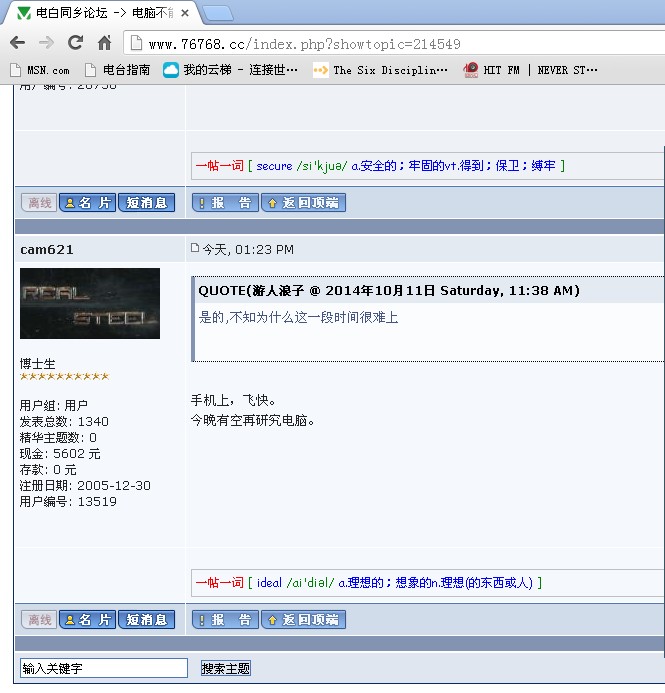
Task: Open the 电白指南 bookmark
Action: [117, 70]
